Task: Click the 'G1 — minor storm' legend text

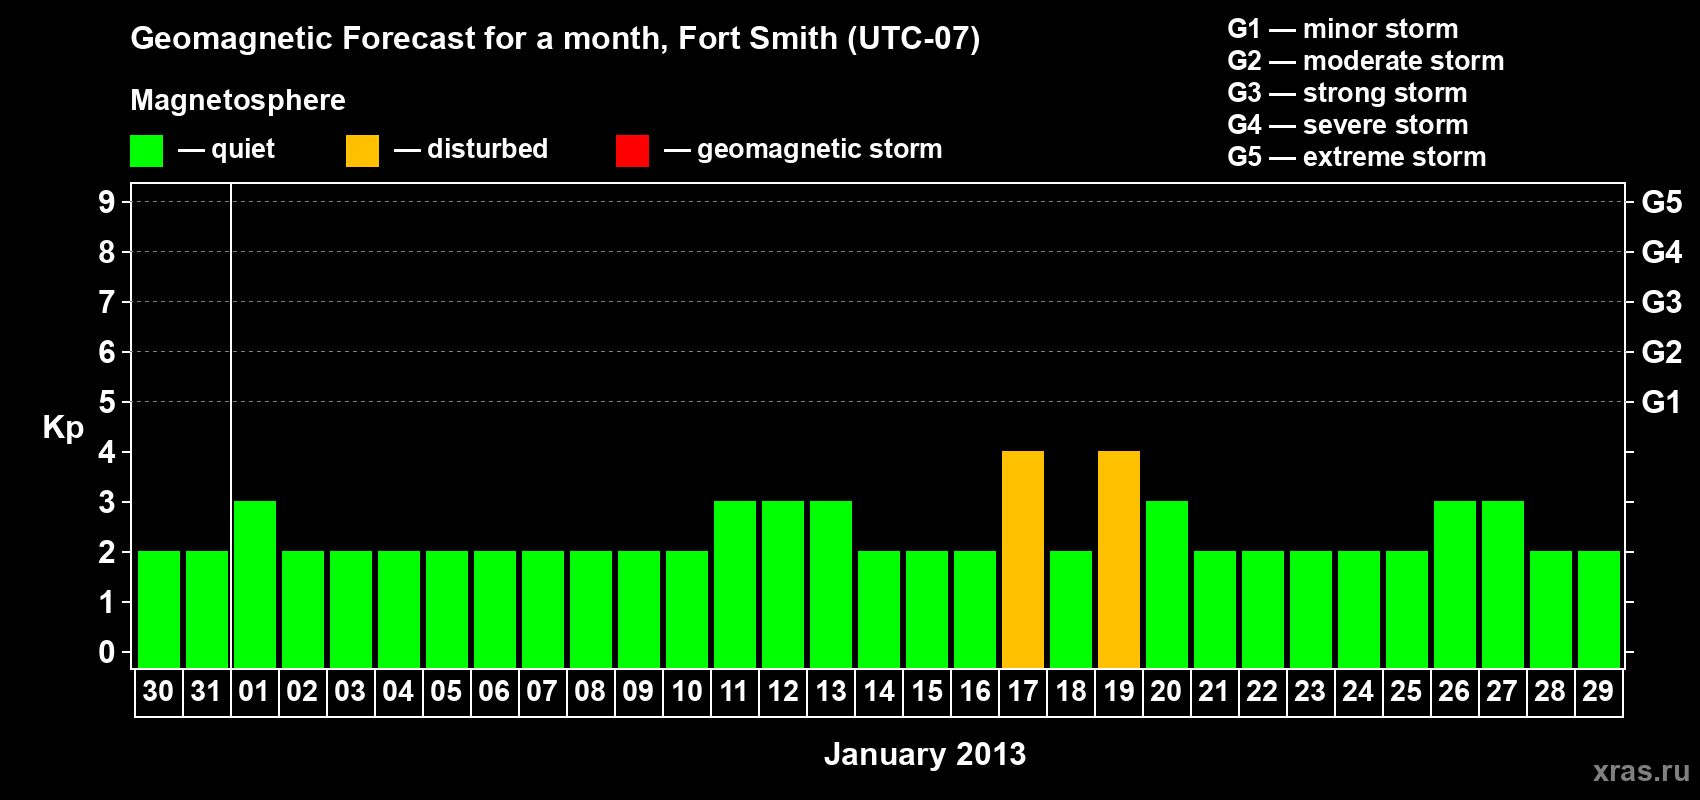Action: 1343,29
